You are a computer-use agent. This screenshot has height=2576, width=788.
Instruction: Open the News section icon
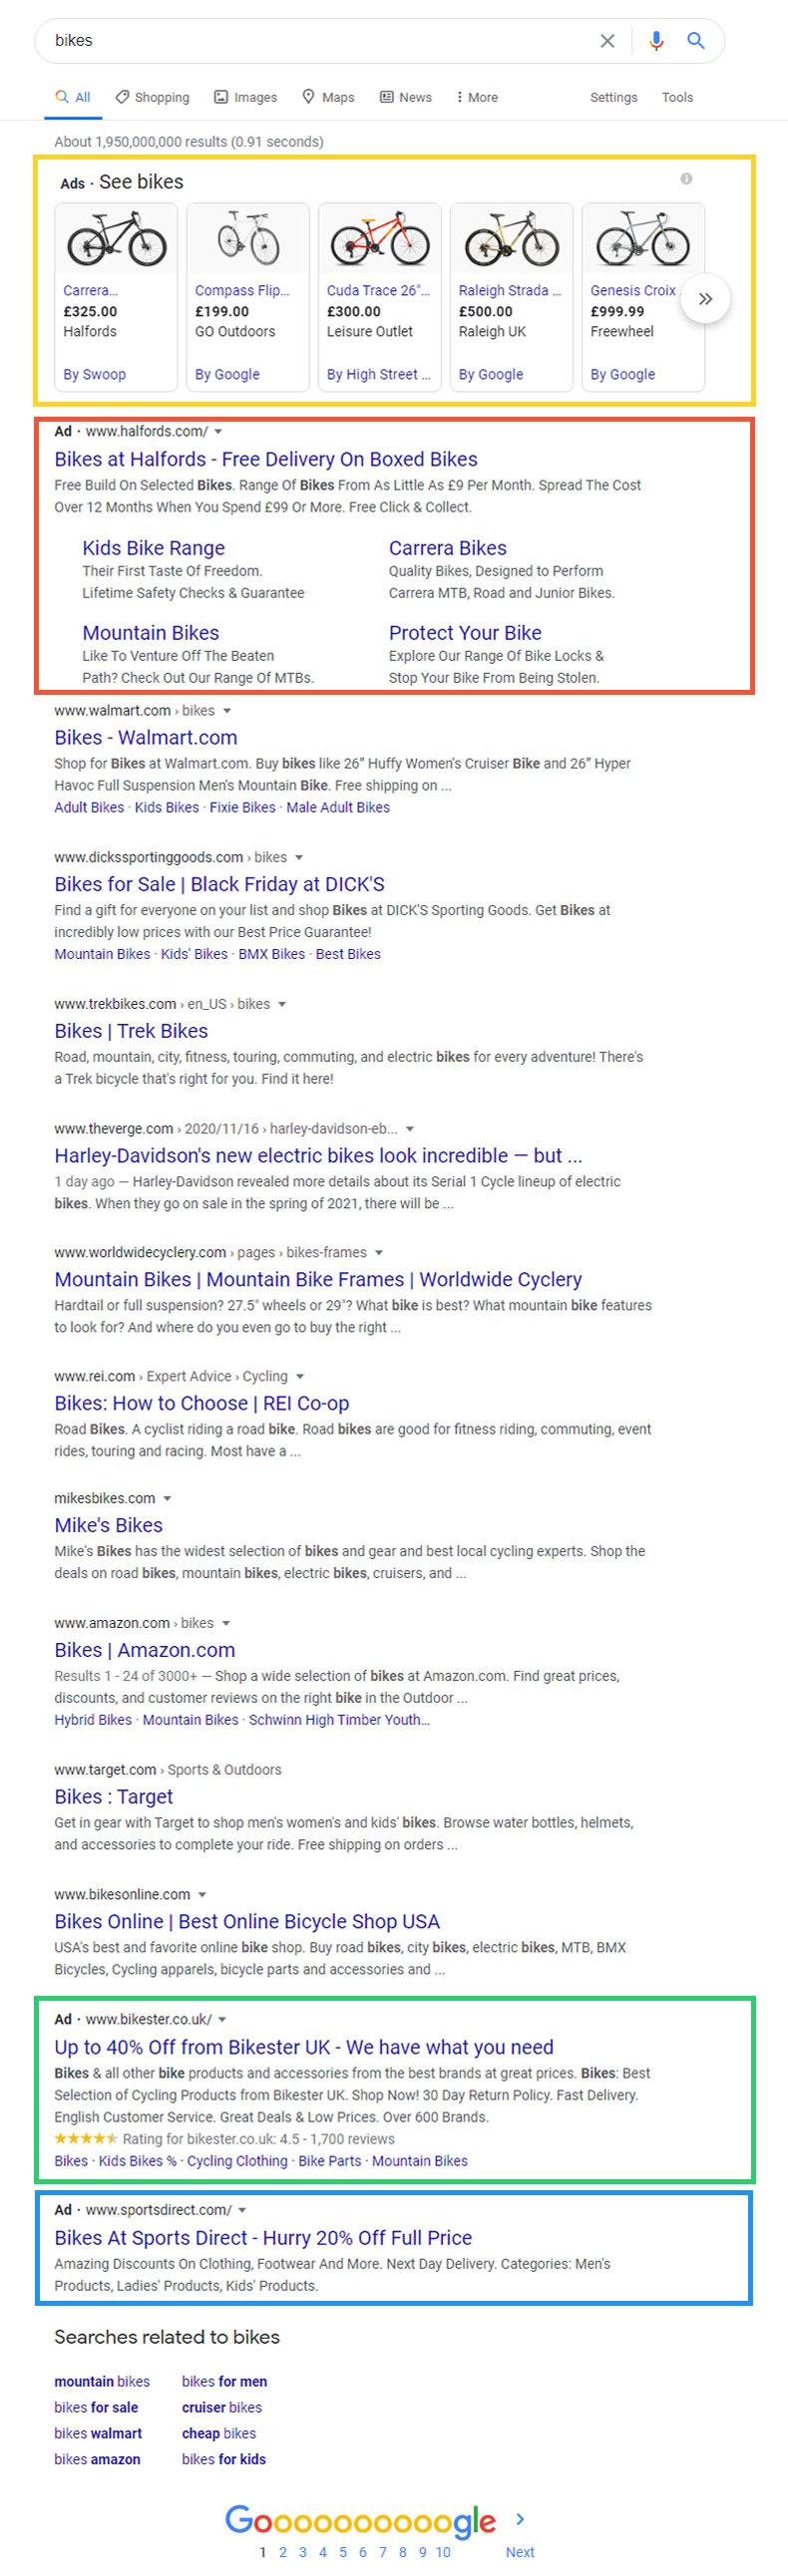tap(386, 96)
